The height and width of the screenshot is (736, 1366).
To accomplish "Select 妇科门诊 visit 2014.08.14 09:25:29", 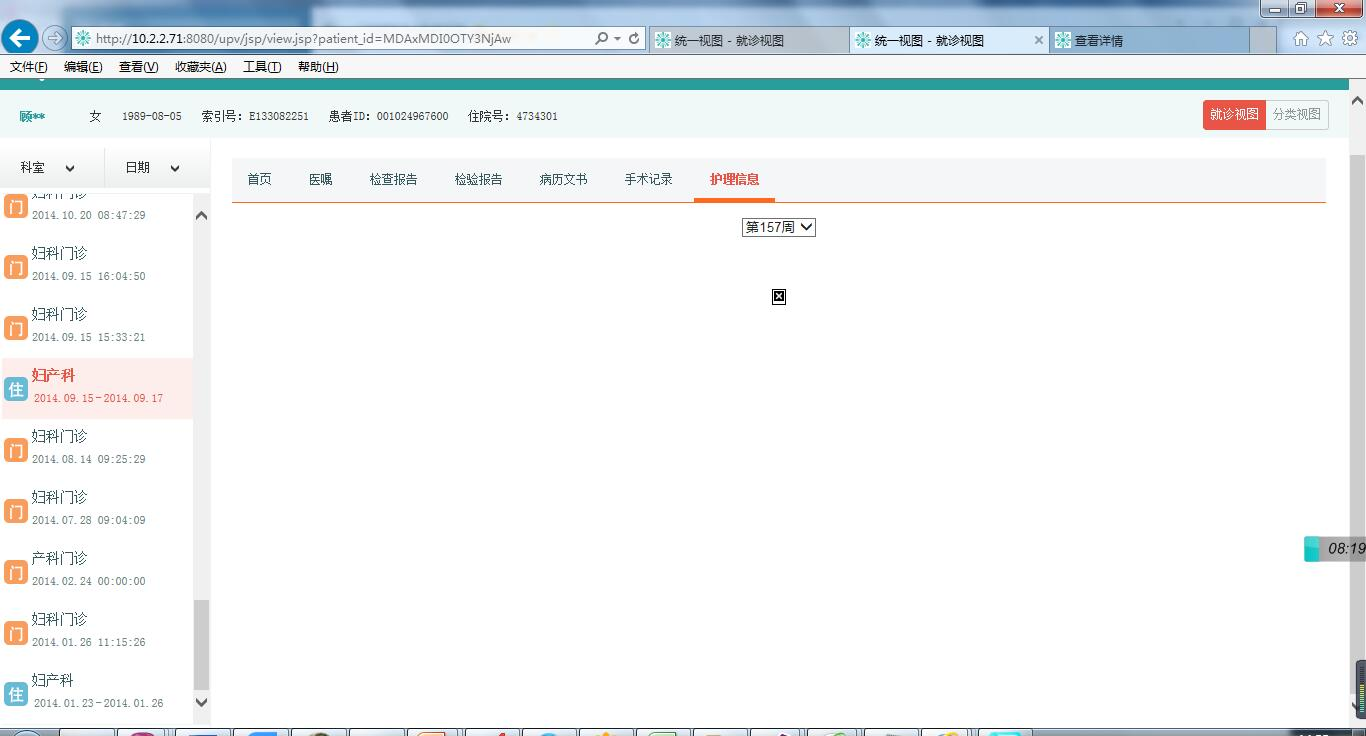I will click(88, 447).
